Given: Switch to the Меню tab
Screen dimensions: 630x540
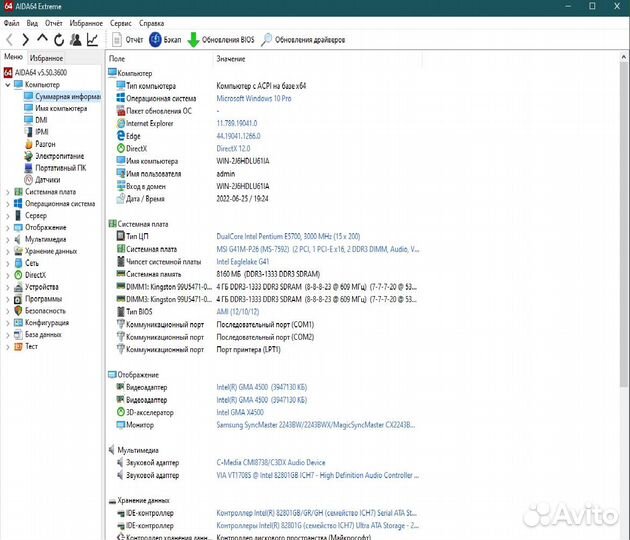Looking at the screenshot, I should (x=13, y=57).
